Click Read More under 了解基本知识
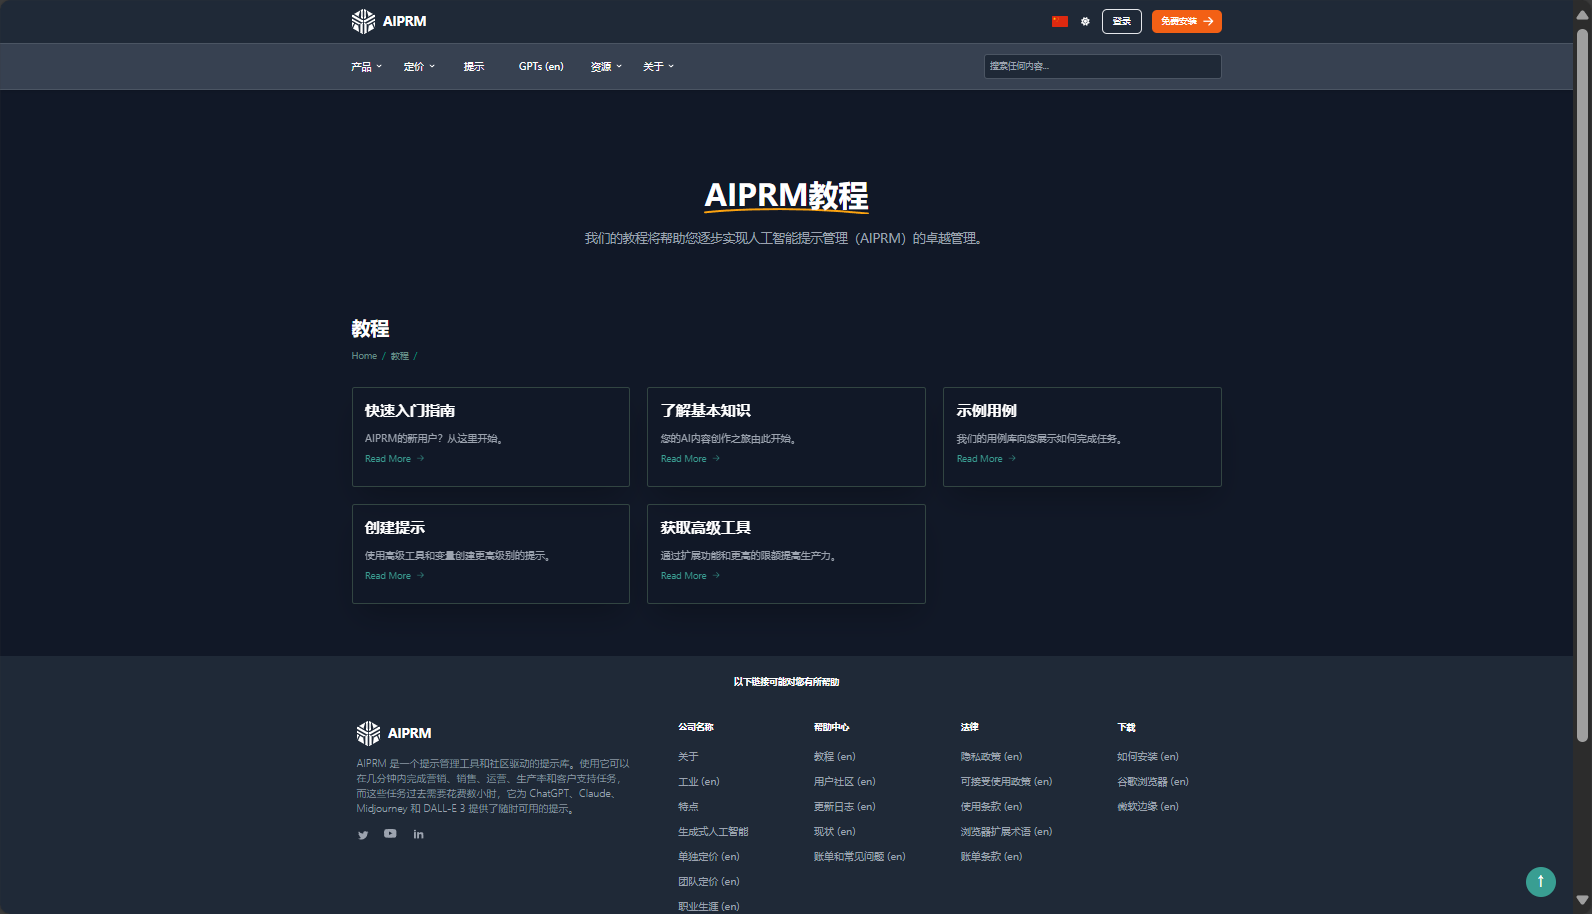 point(690,459)
